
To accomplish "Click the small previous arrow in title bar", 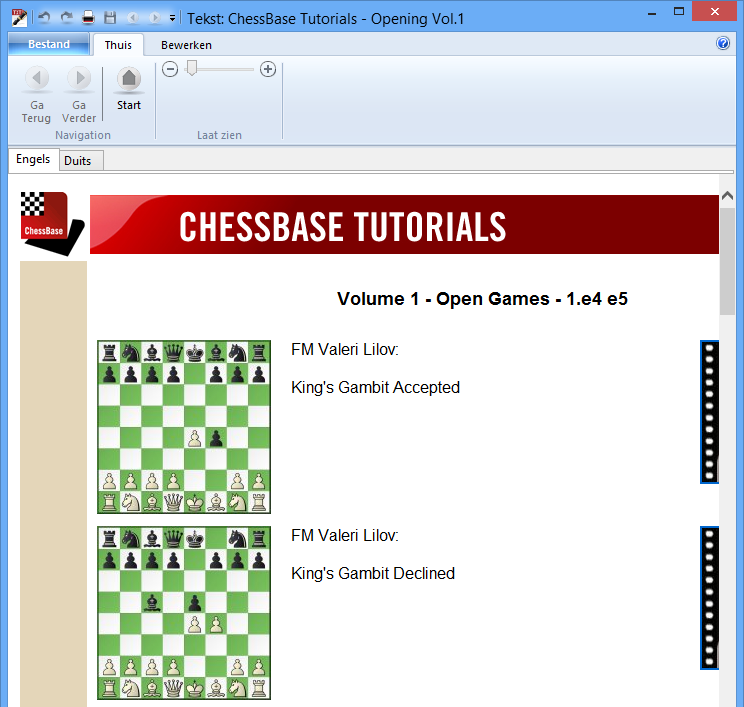I will (132, 18).
